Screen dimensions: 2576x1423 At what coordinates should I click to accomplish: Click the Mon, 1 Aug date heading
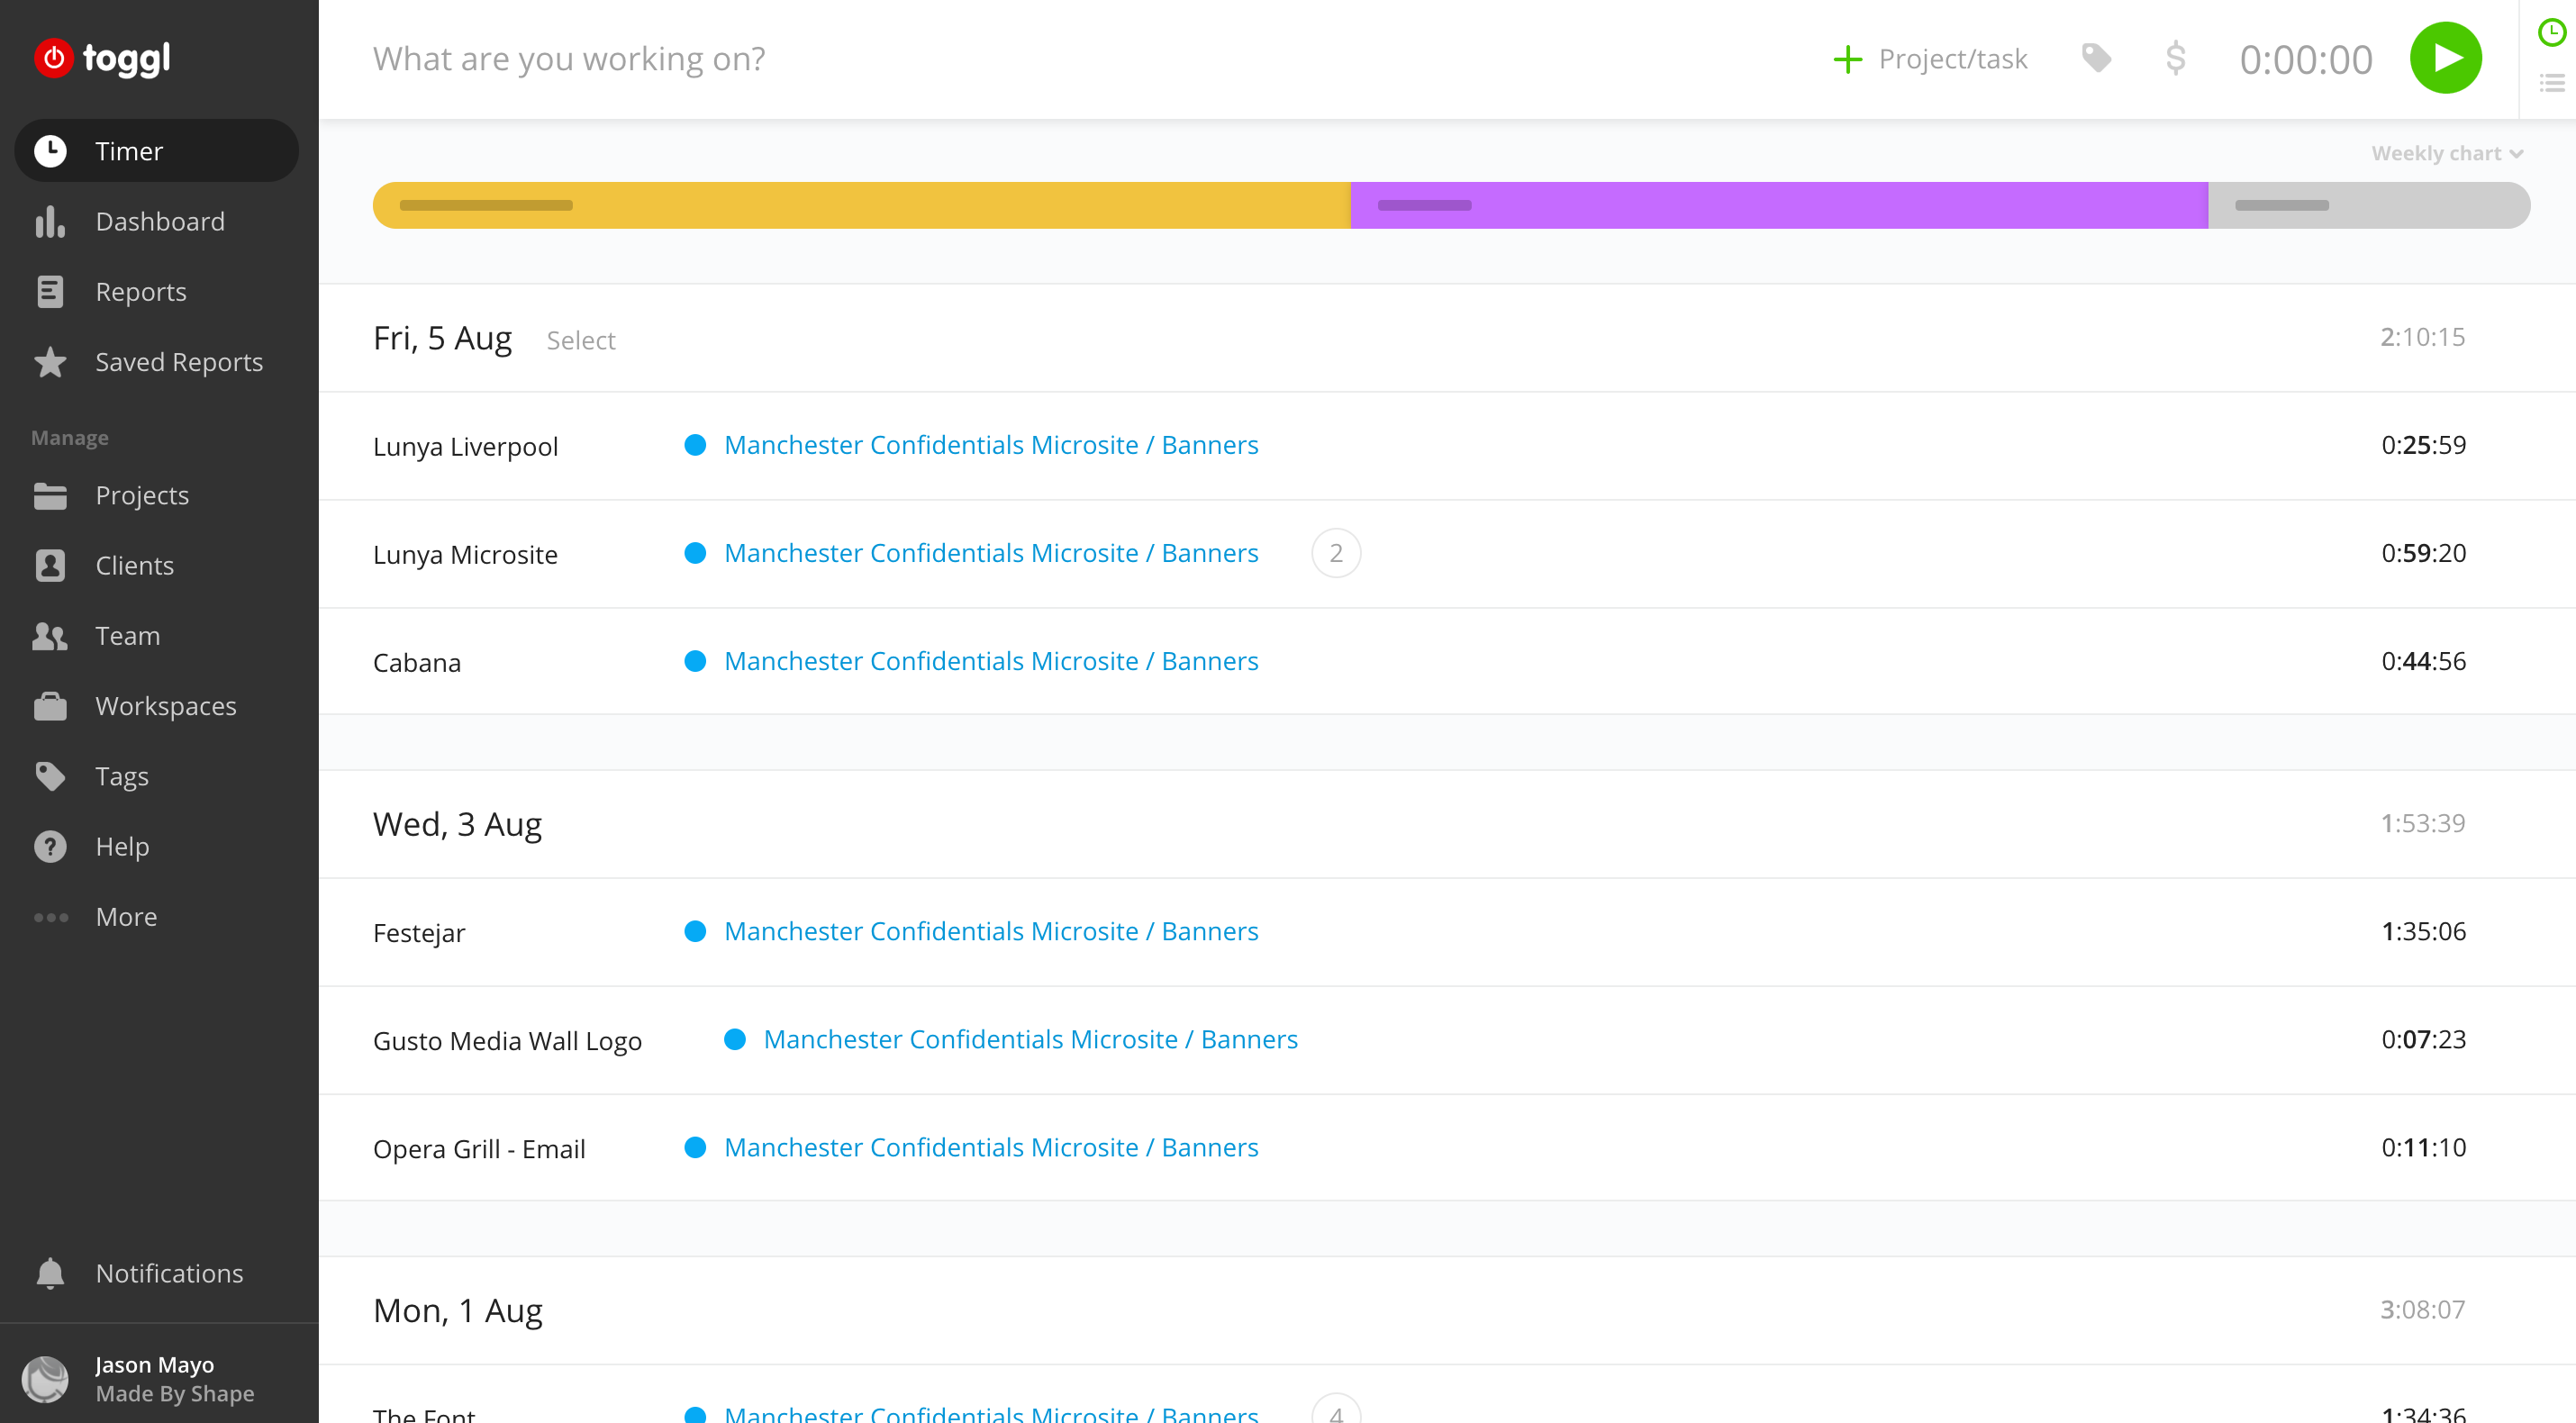(x=457, y=1310)
